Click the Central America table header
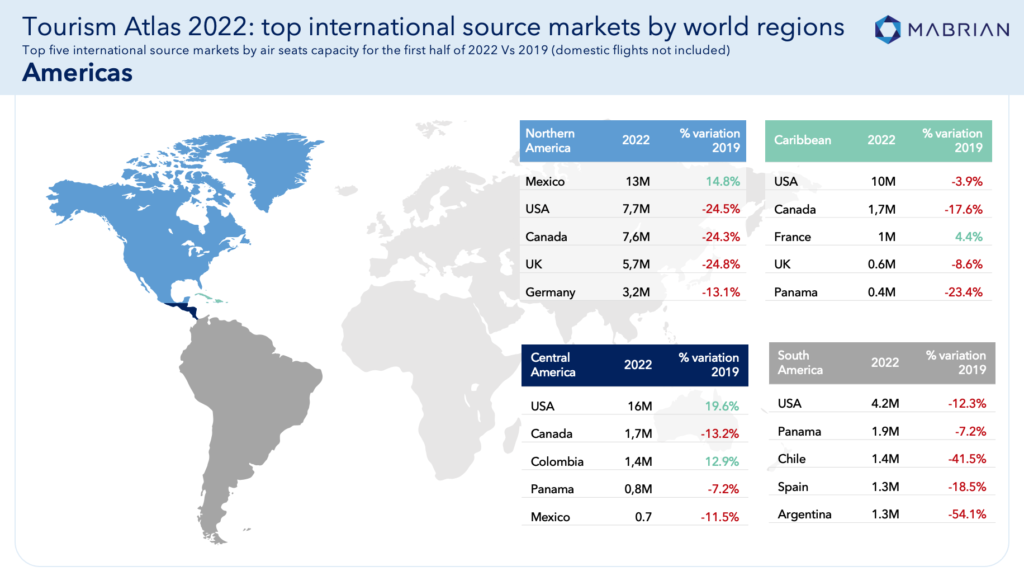This screenshot has height=576, width=1024. (635, 365)
